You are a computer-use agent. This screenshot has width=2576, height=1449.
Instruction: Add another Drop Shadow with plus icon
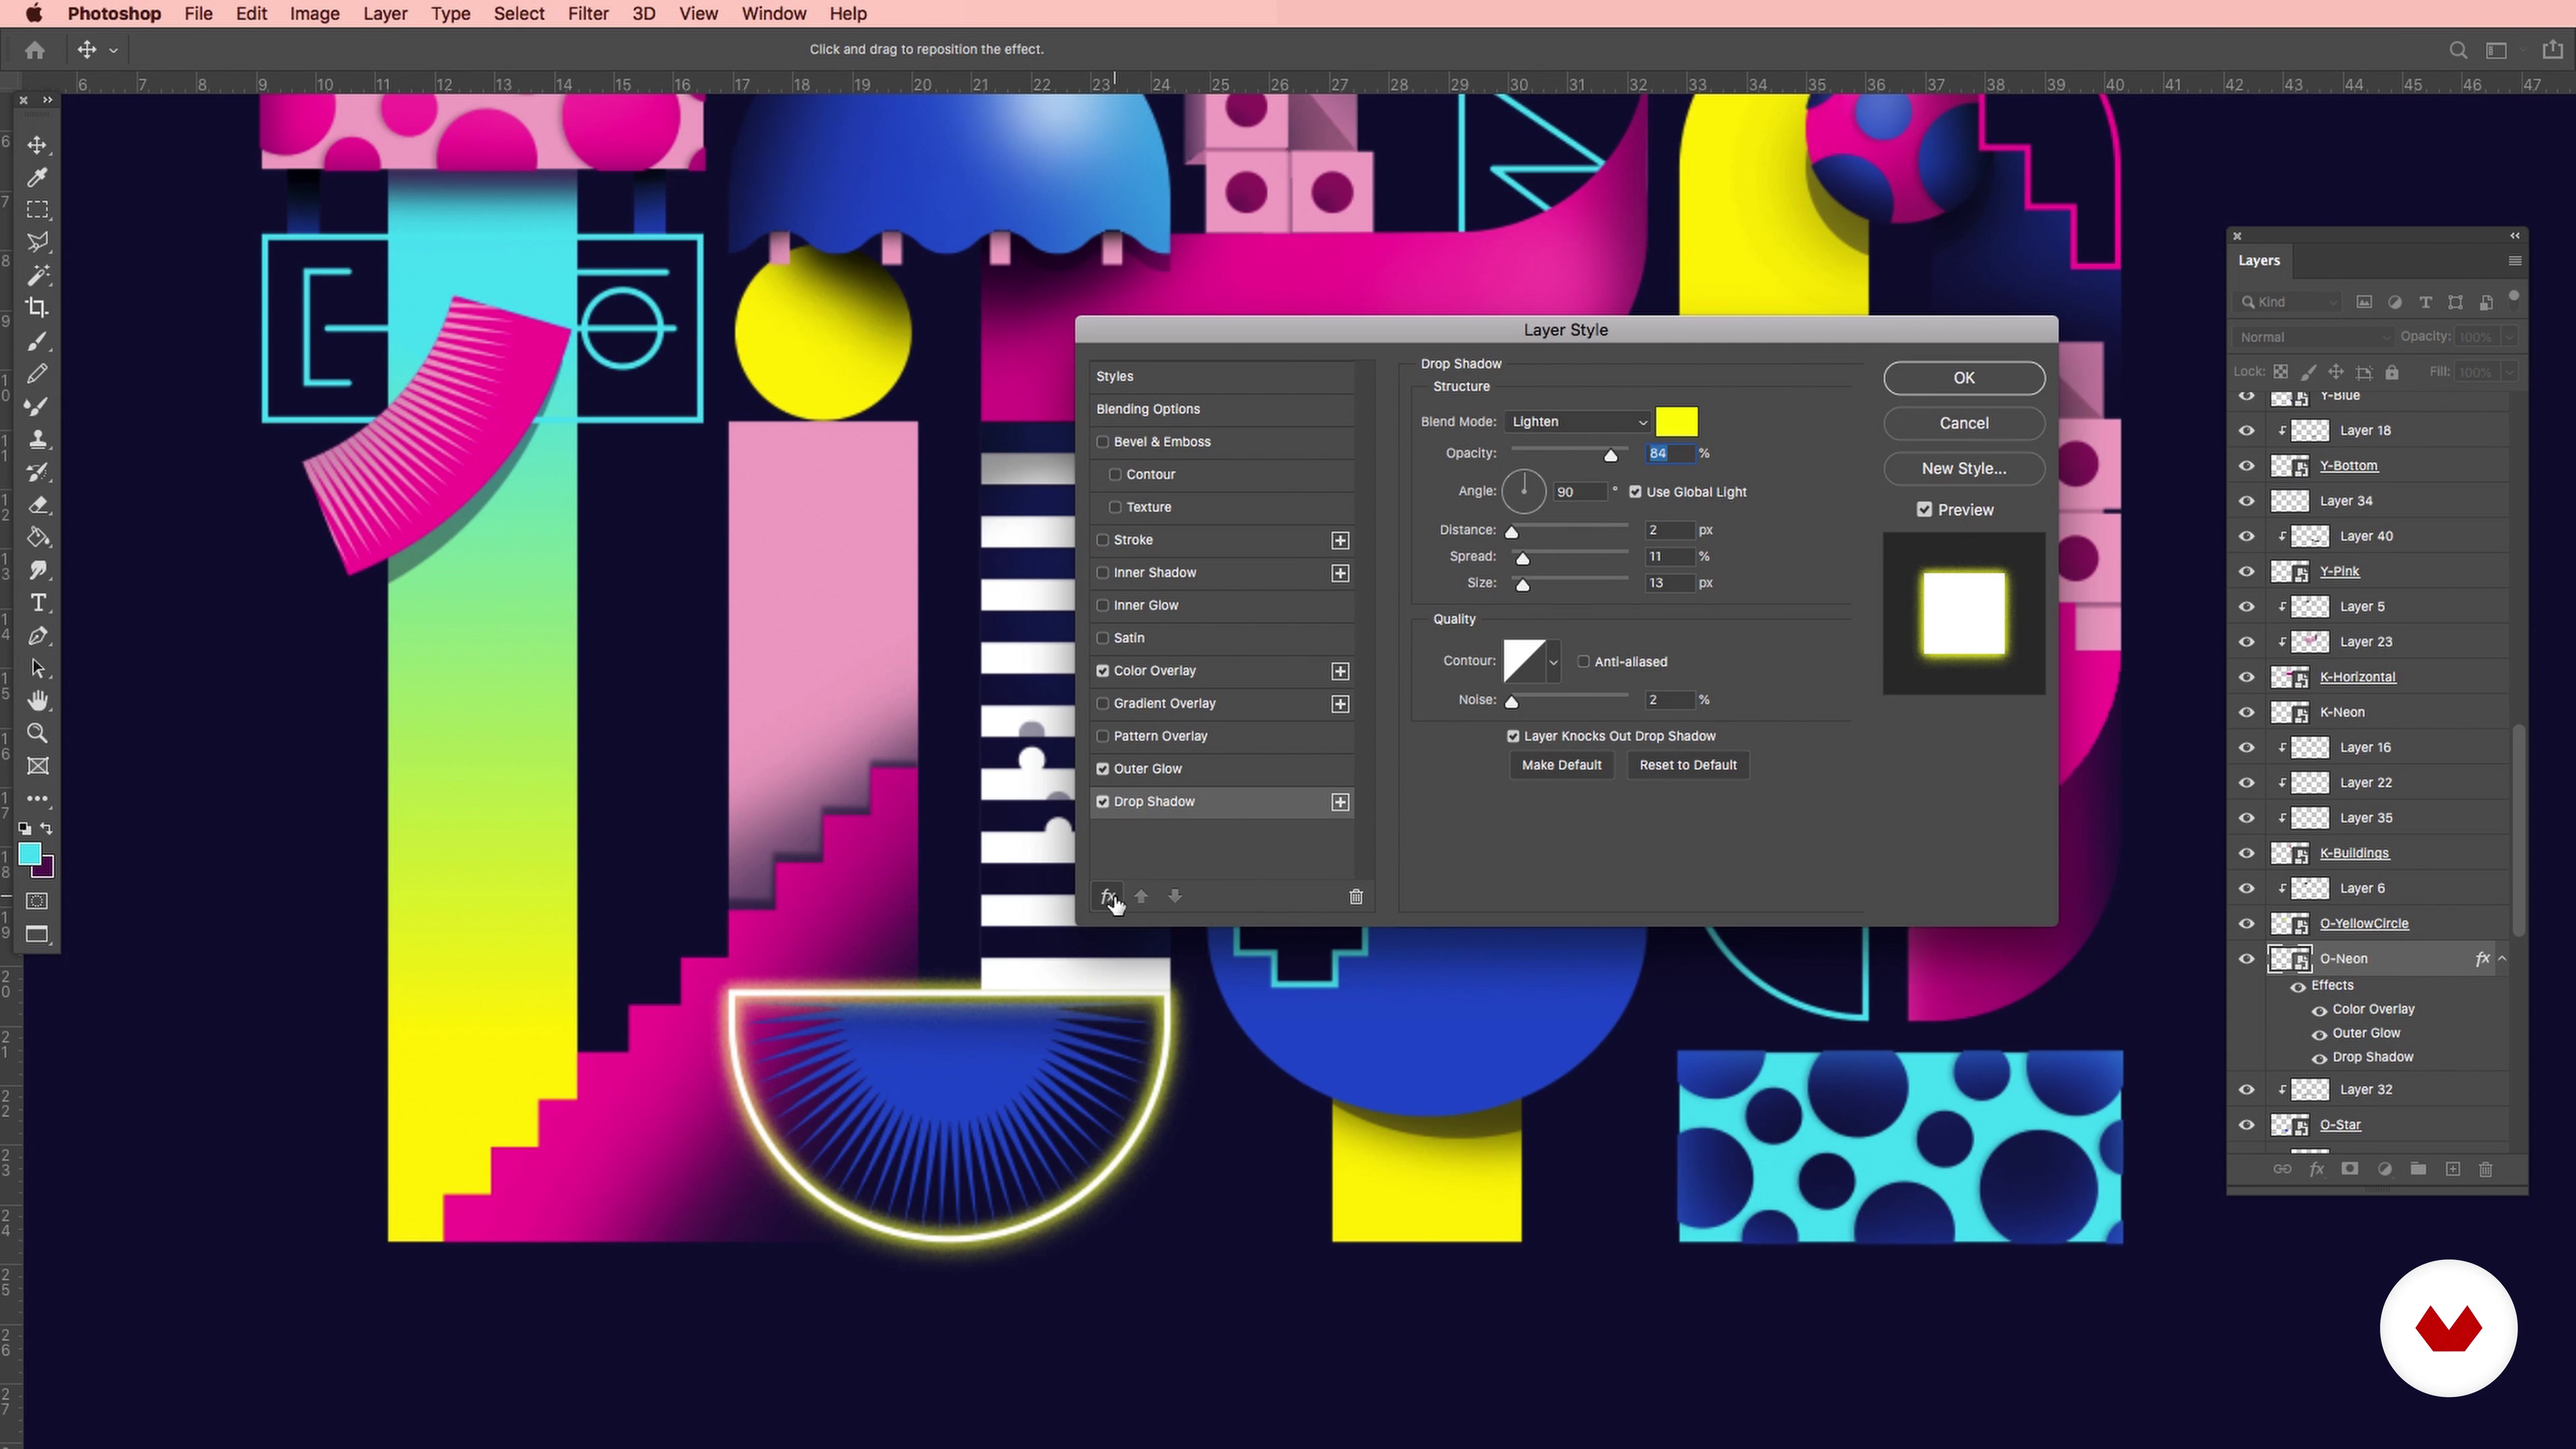point(1340,802)
